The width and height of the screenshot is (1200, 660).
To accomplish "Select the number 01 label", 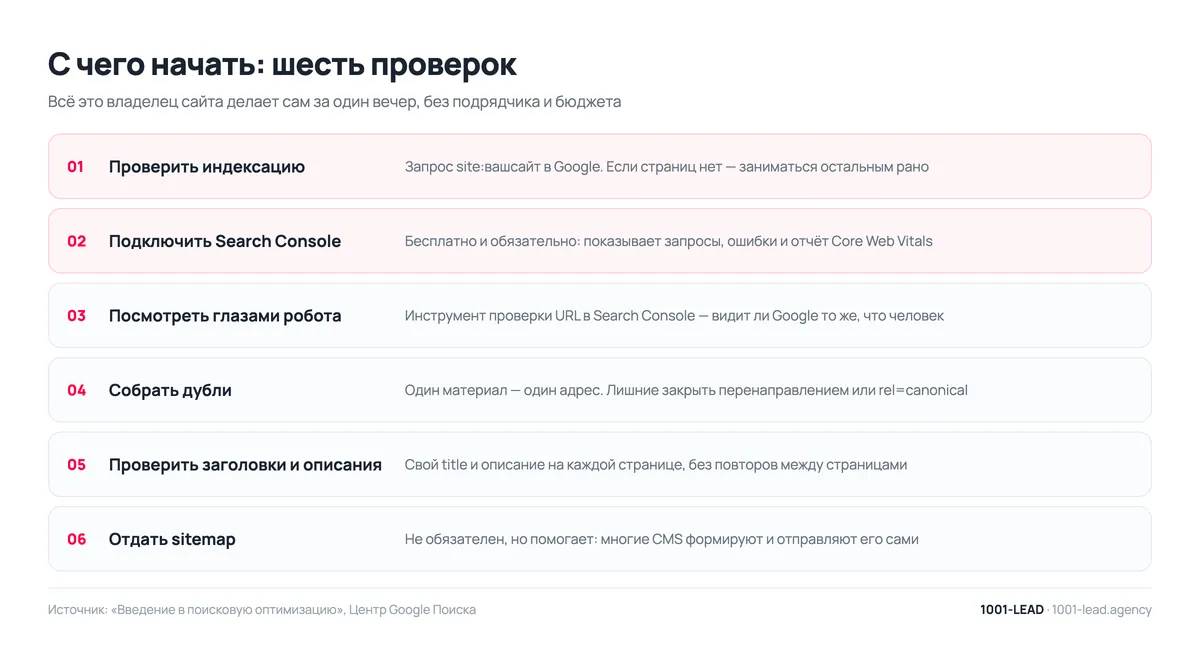I will [76, 167].
